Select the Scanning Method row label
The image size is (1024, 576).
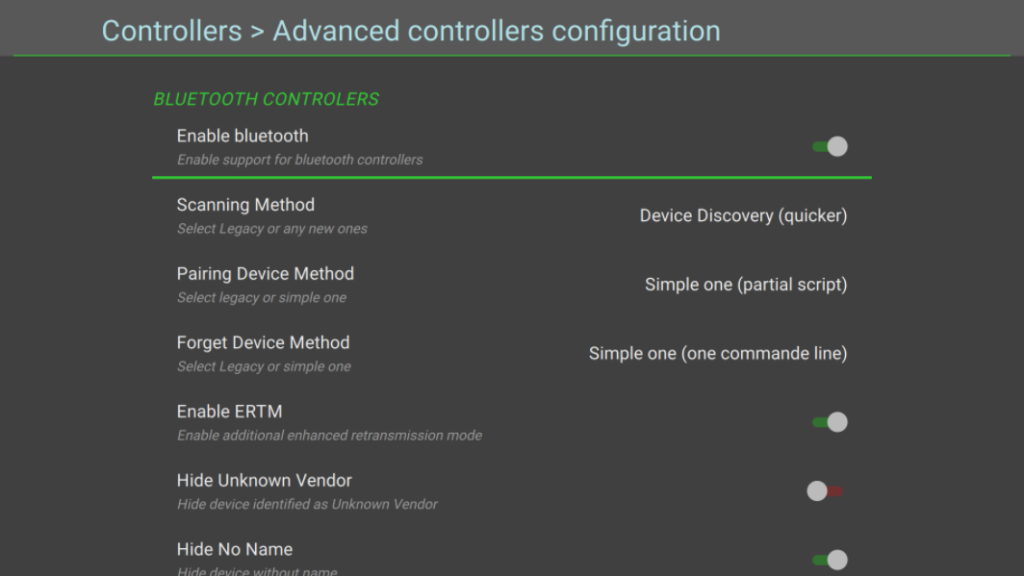coord(246,204)
